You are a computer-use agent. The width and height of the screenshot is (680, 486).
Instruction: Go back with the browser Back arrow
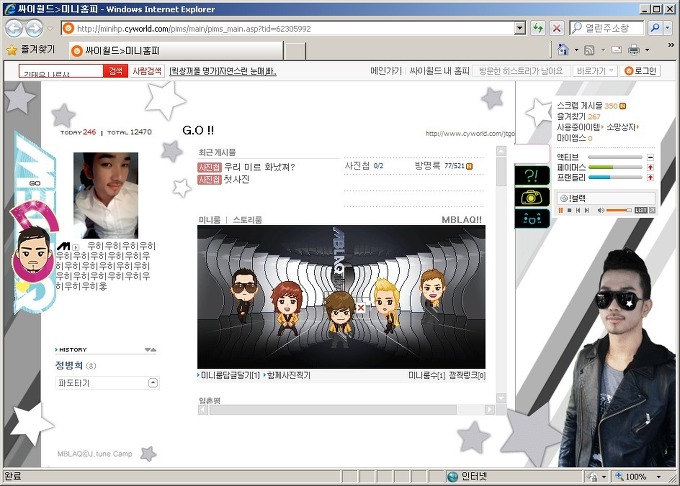tap(13, 29)
